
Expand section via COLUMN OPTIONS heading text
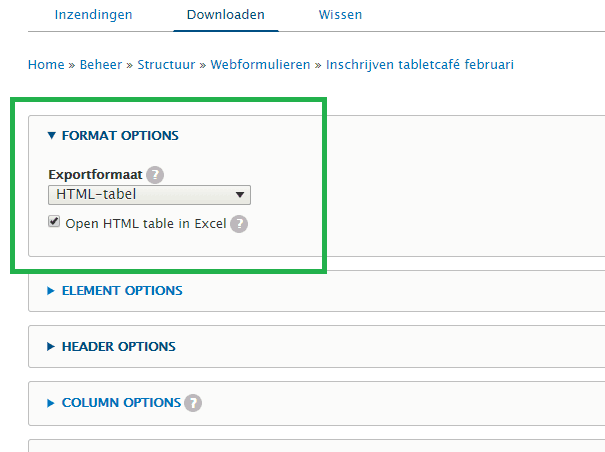[x=121, y=403]
